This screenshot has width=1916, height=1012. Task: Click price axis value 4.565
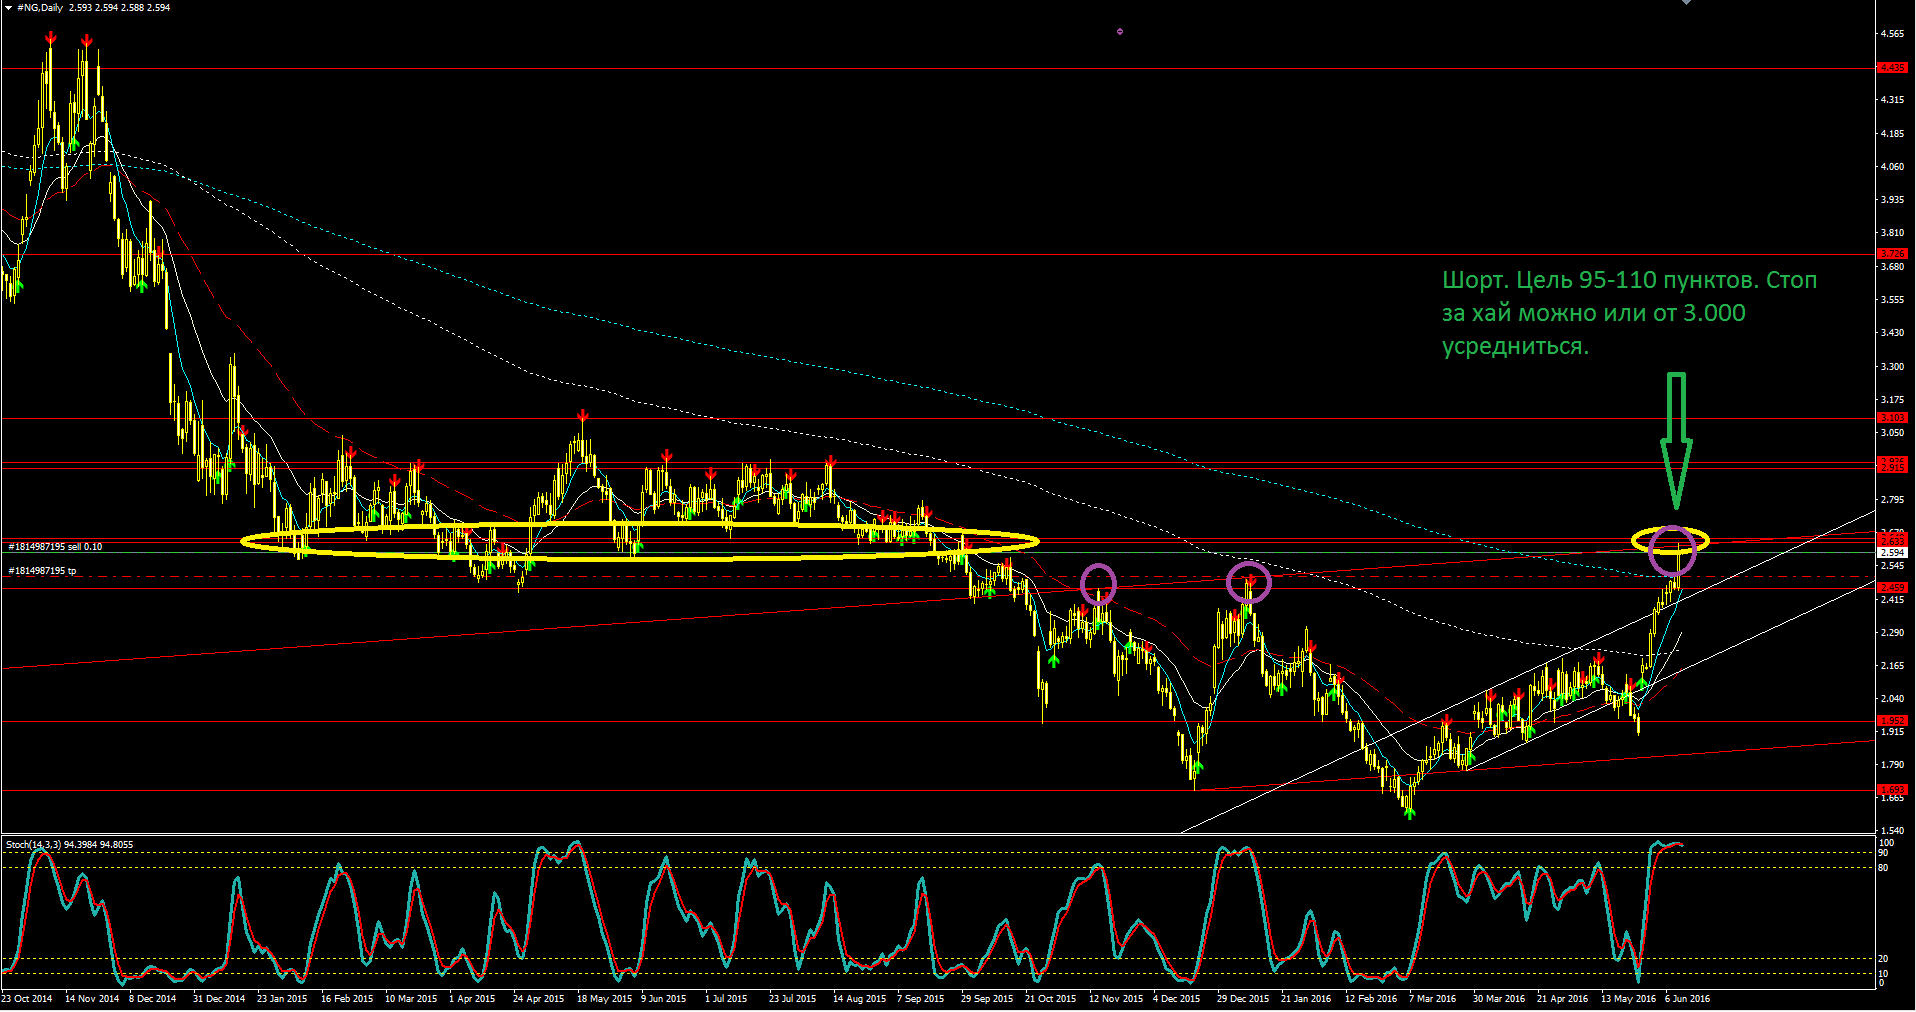point(1892,34)
